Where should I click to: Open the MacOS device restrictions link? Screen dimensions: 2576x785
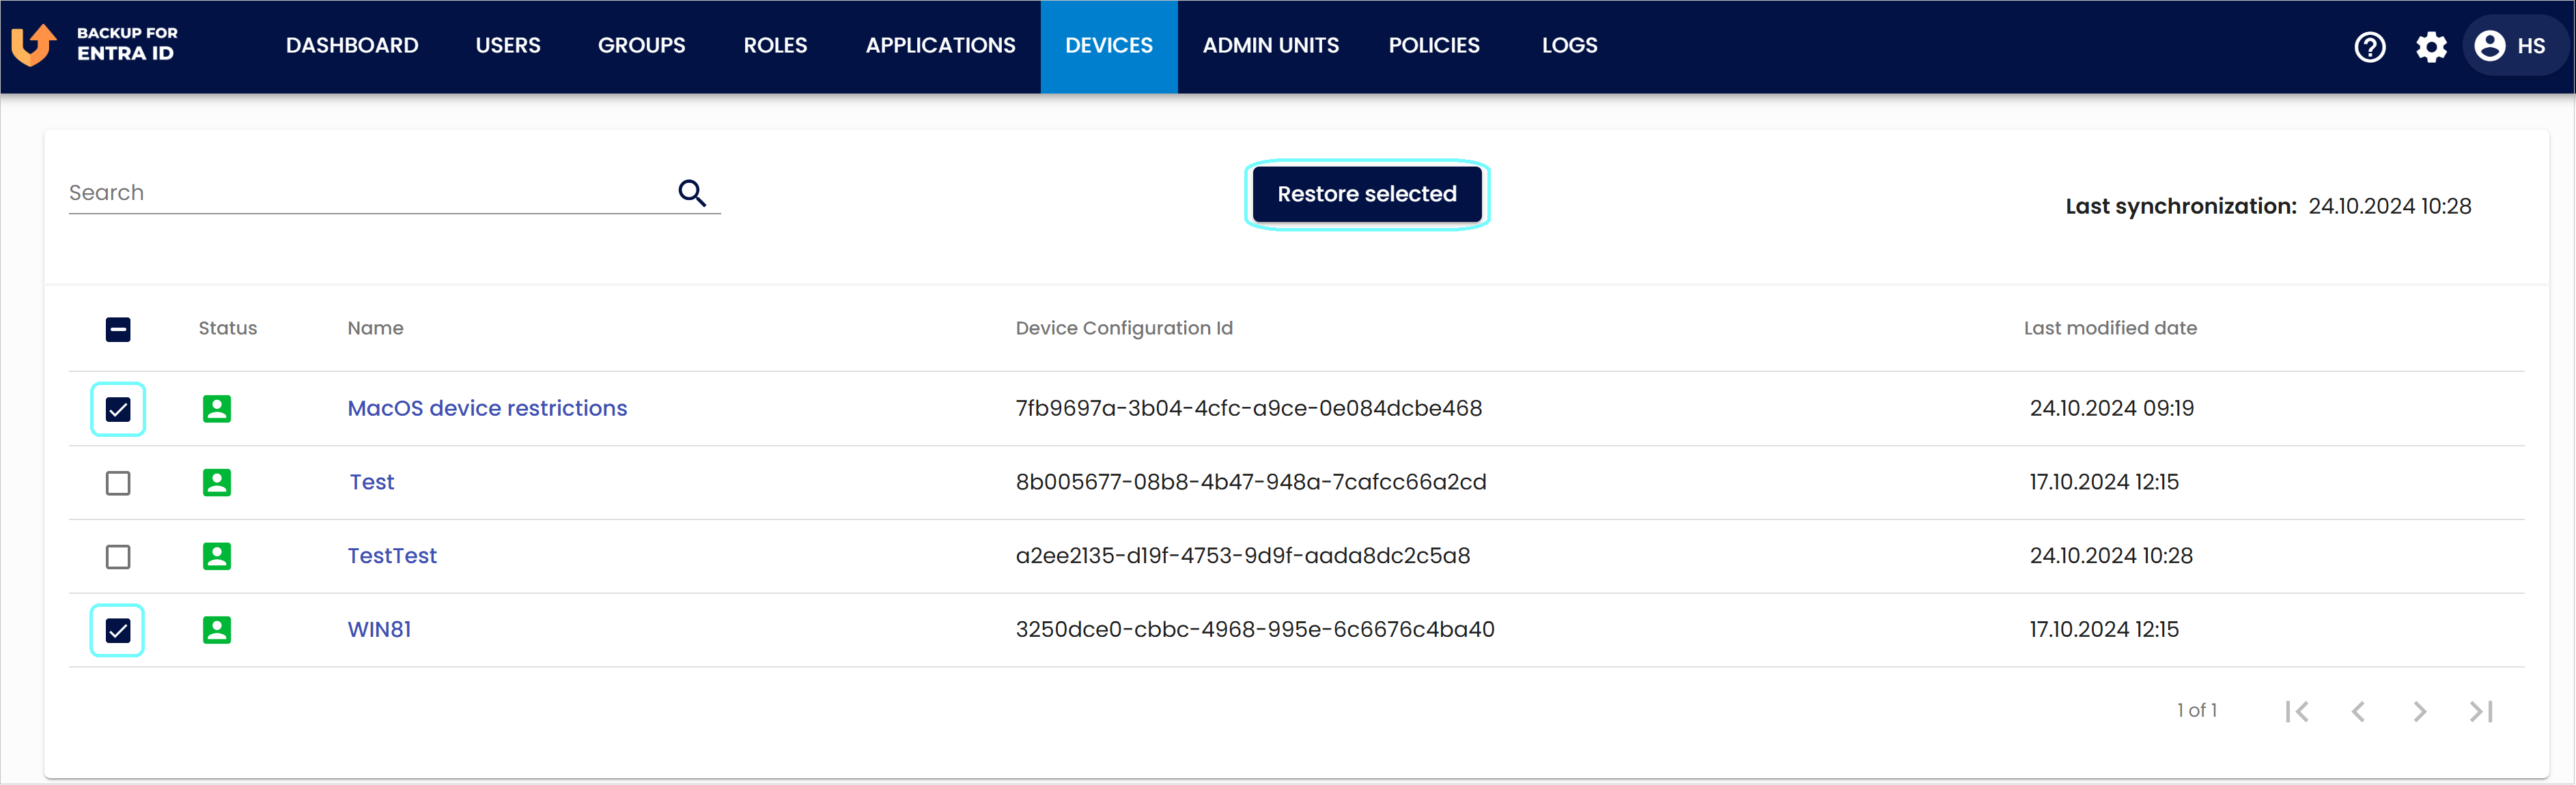[487, 408]
